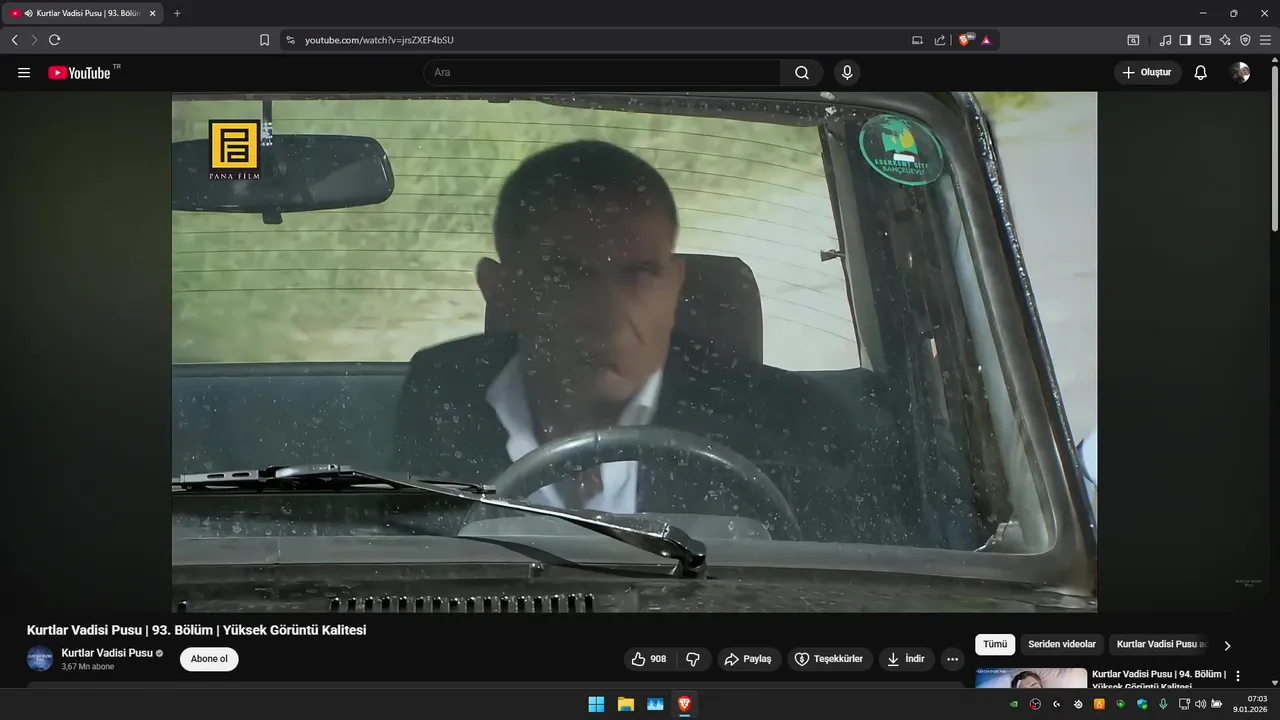This screenshot has height=720, width=1280.
Task: Open a new browser tab
Action: (177, 13)
